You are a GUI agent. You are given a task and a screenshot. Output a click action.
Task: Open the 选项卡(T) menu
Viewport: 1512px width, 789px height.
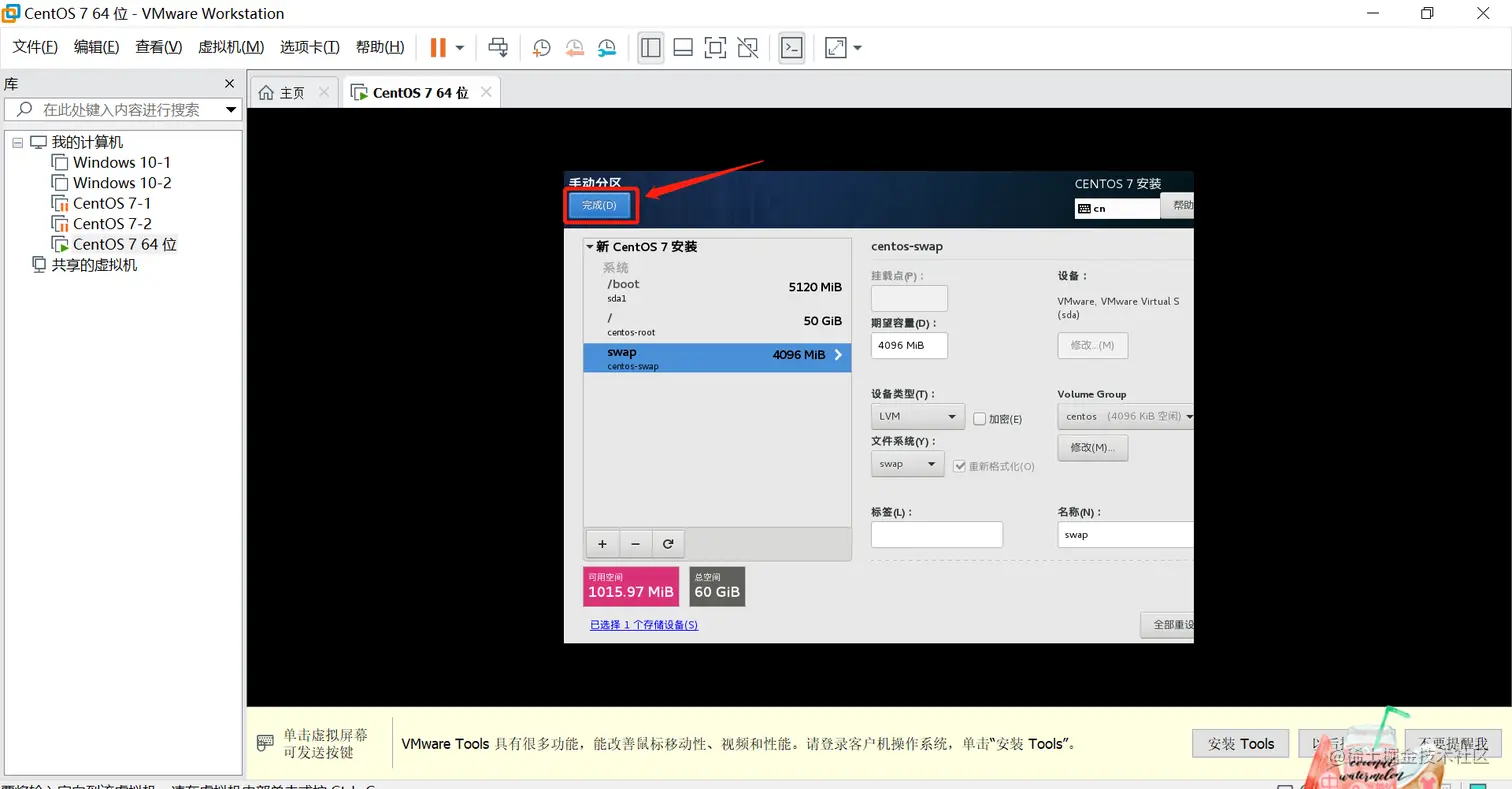pyautogui.click(x=310, y=47)
